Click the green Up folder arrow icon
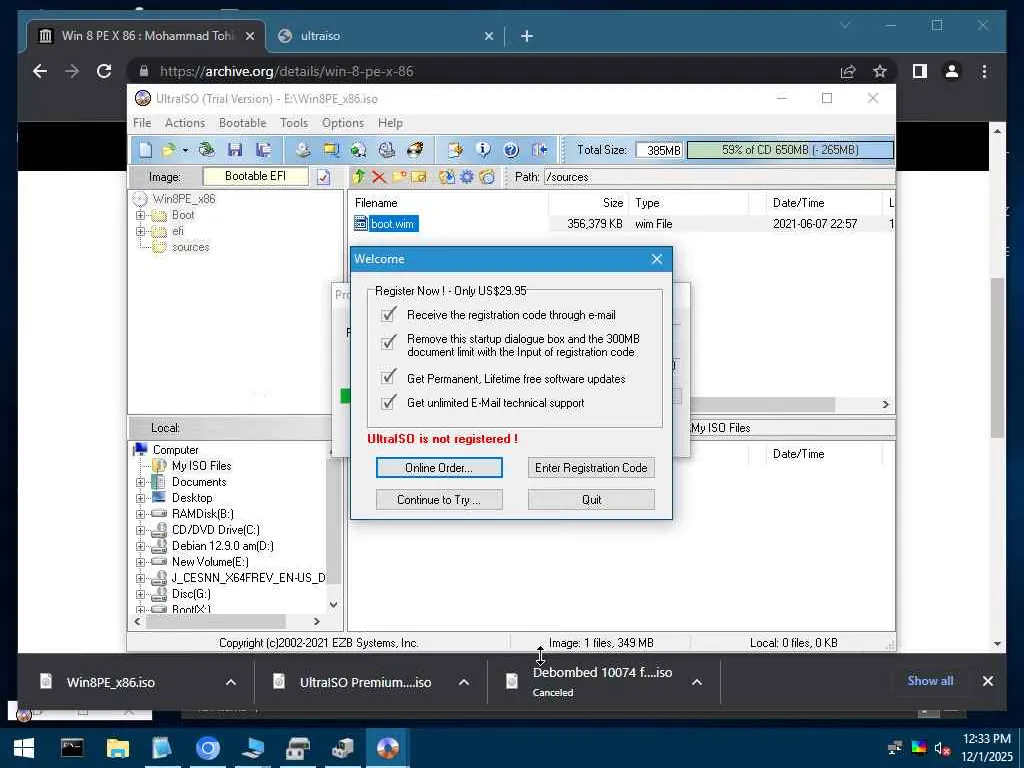Image resolution: width=1024 pixels, height=768 pixels. pos(359,176)
